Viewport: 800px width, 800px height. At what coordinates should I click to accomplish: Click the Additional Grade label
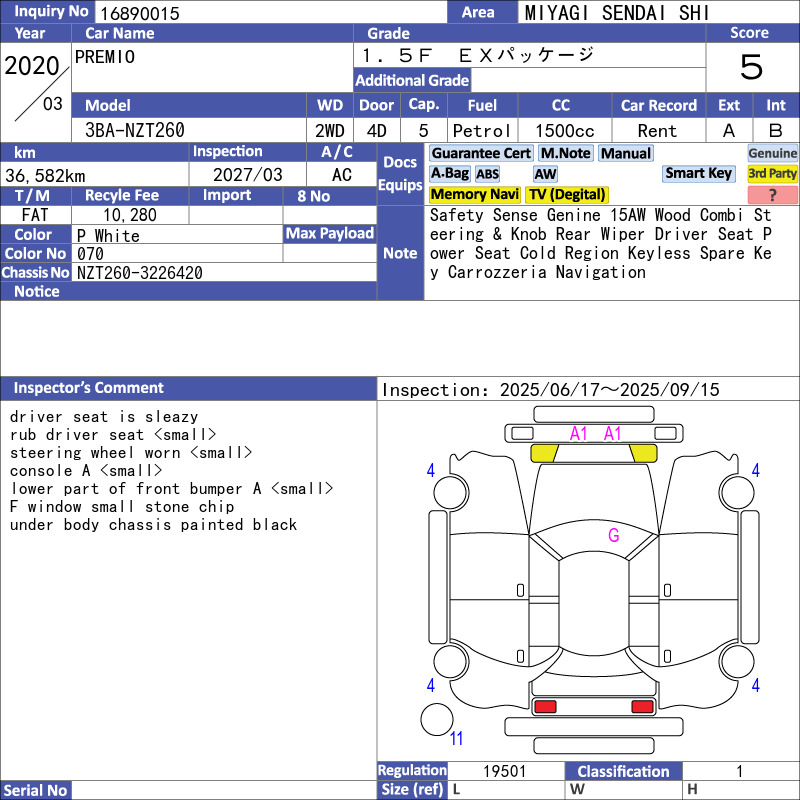(x=412, y=81)
